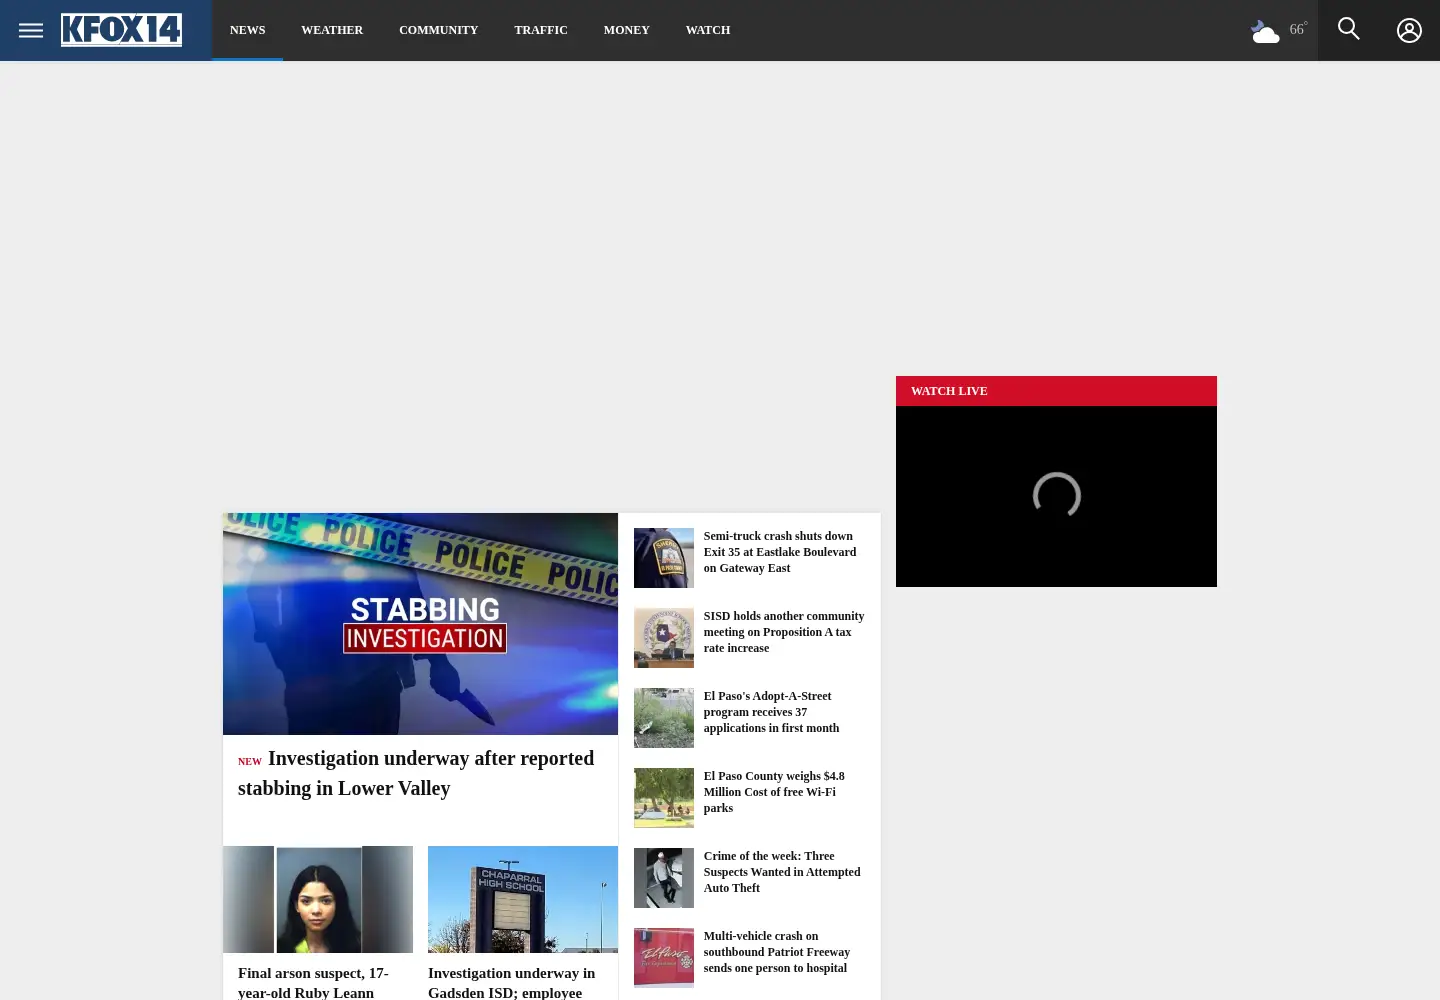Open the El Paso County Wi-Fi parks story
The width and height of the screenshot is (1440, 1000).
point(776,792)
